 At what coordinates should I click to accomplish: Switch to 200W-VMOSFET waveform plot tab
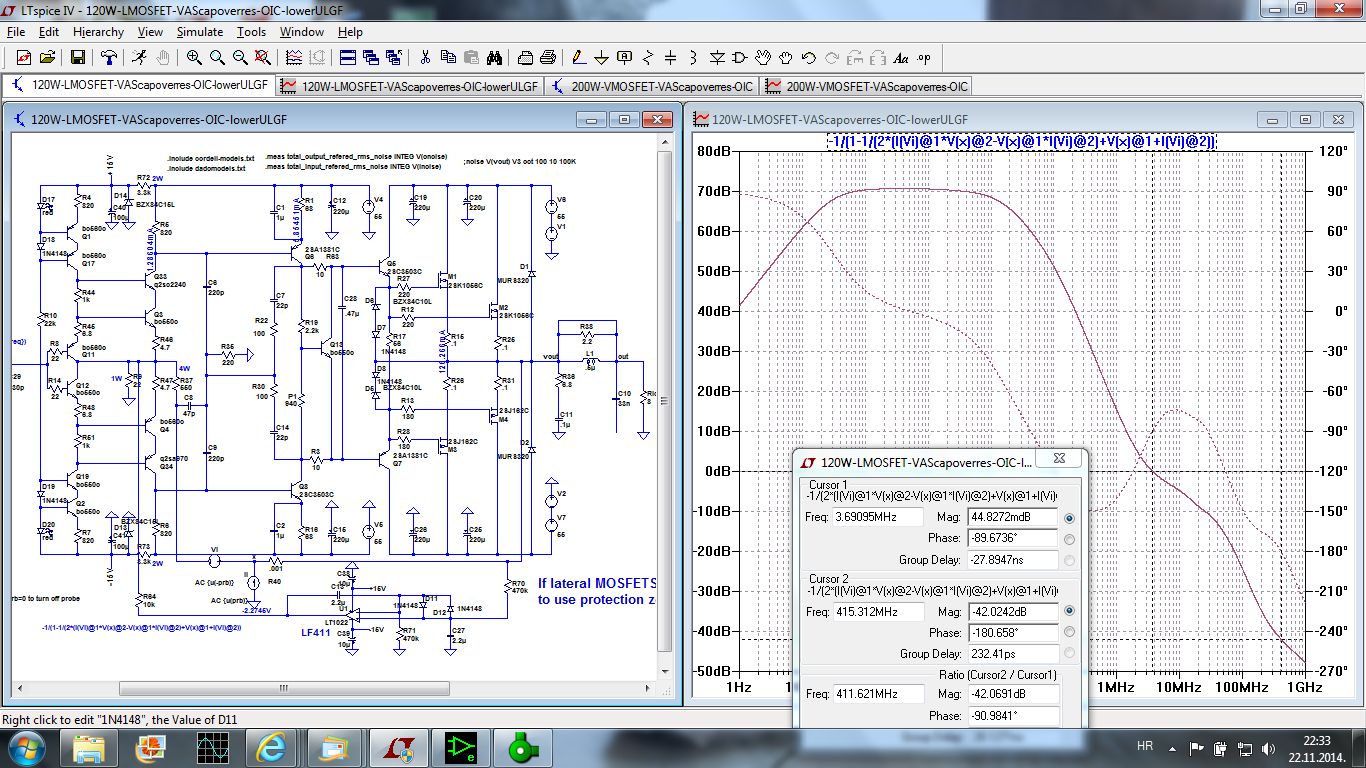866,86
